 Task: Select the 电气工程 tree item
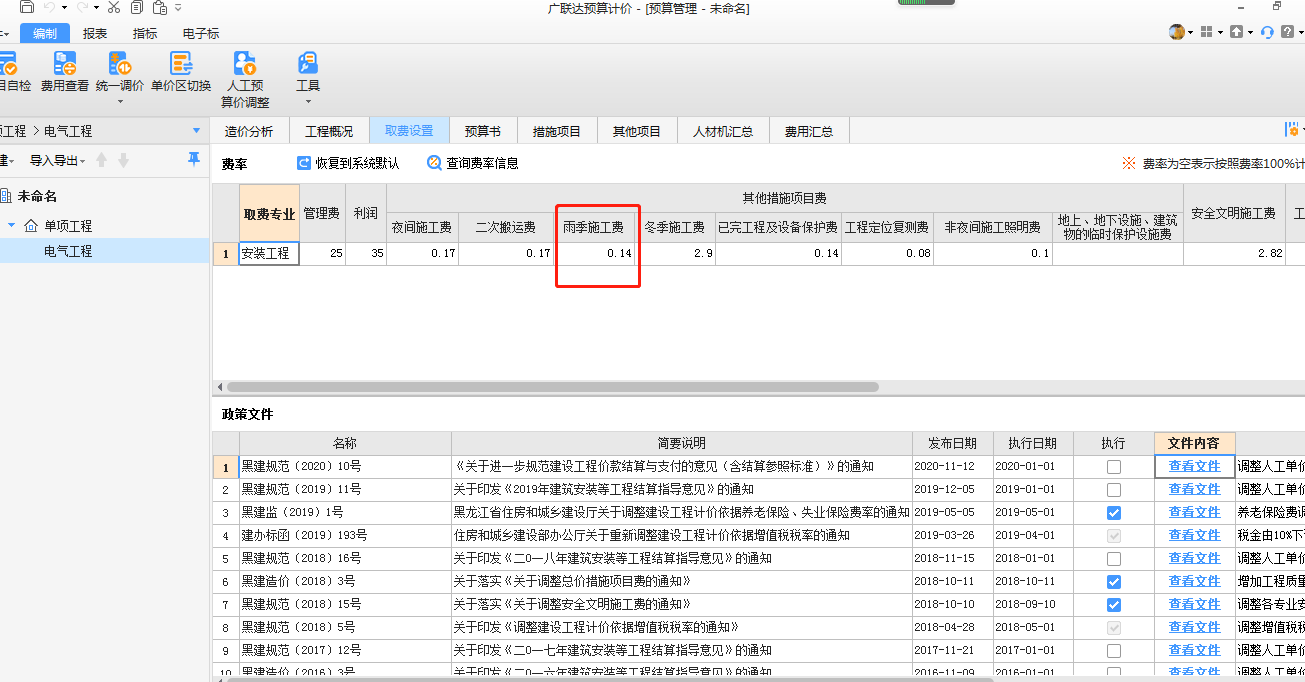tap(68, 251)
